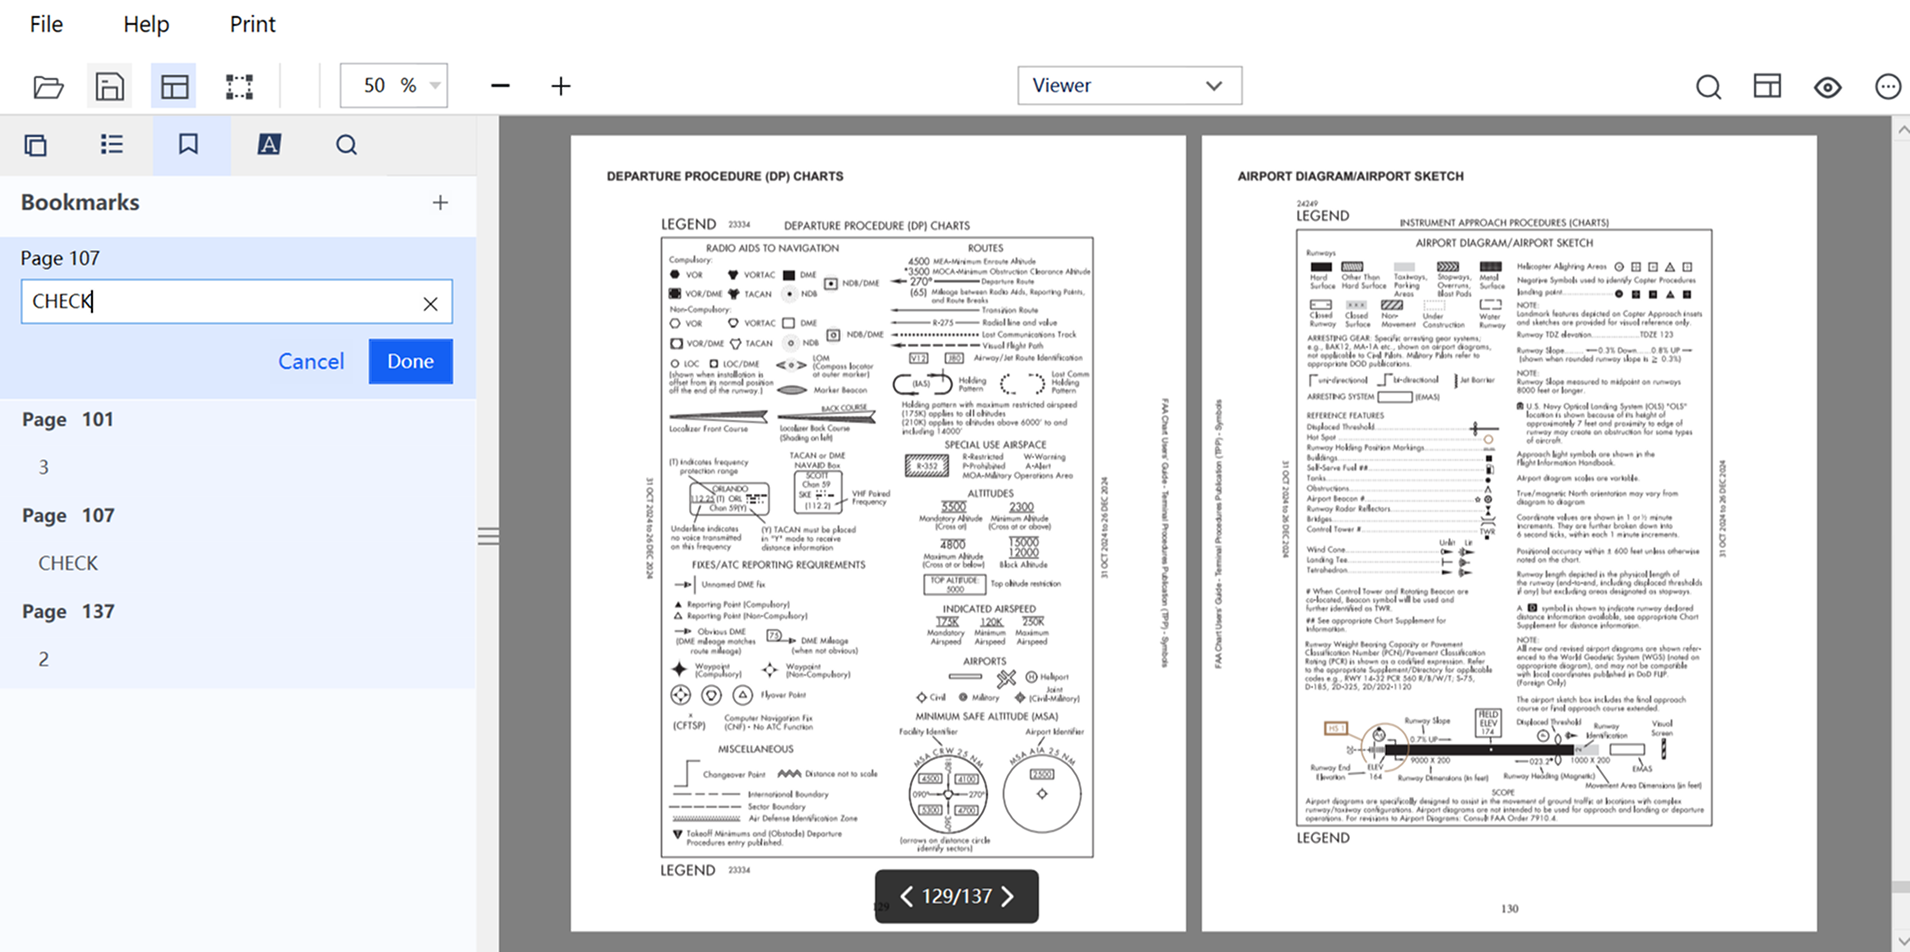Click next page chevron near 129/137

[1008, 896]
